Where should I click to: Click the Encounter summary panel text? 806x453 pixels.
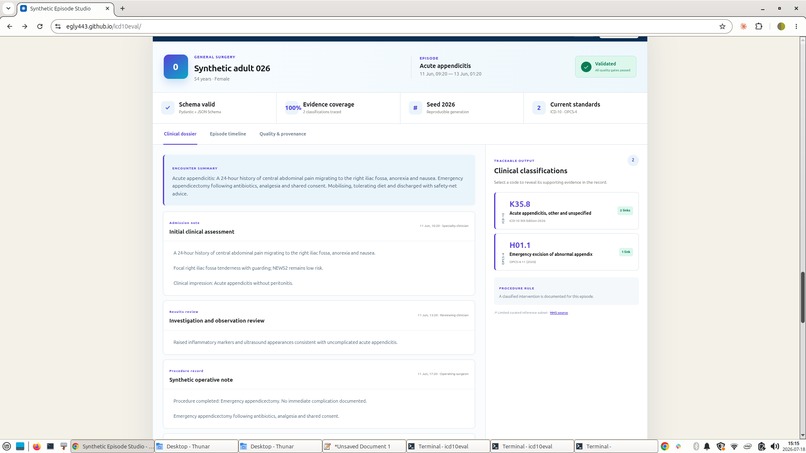(x=318, y=186)
